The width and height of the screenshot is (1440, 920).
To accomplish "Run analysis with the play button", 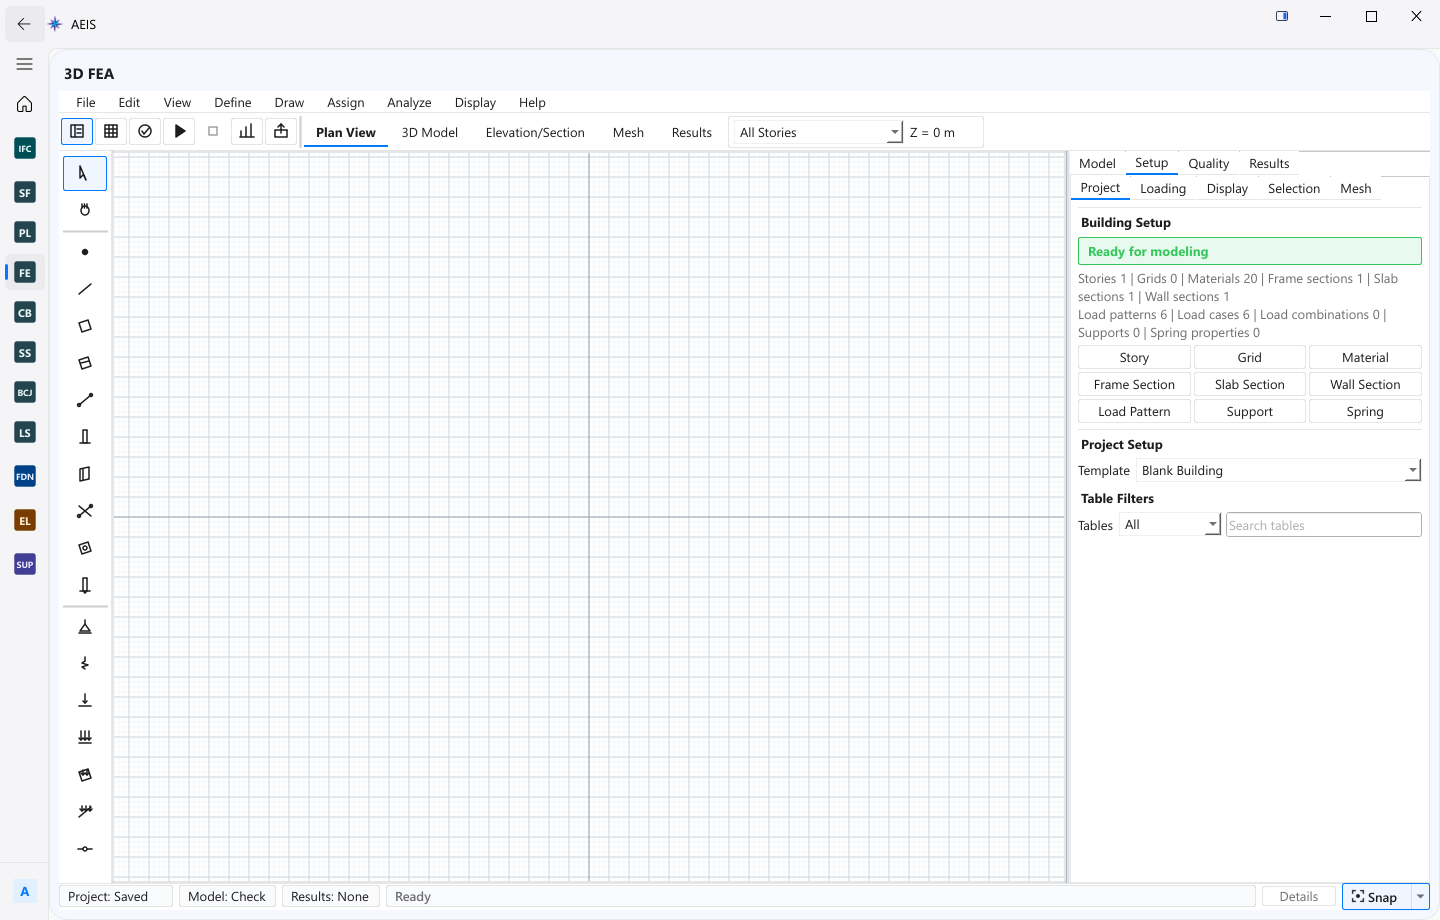I will [179, 131].
